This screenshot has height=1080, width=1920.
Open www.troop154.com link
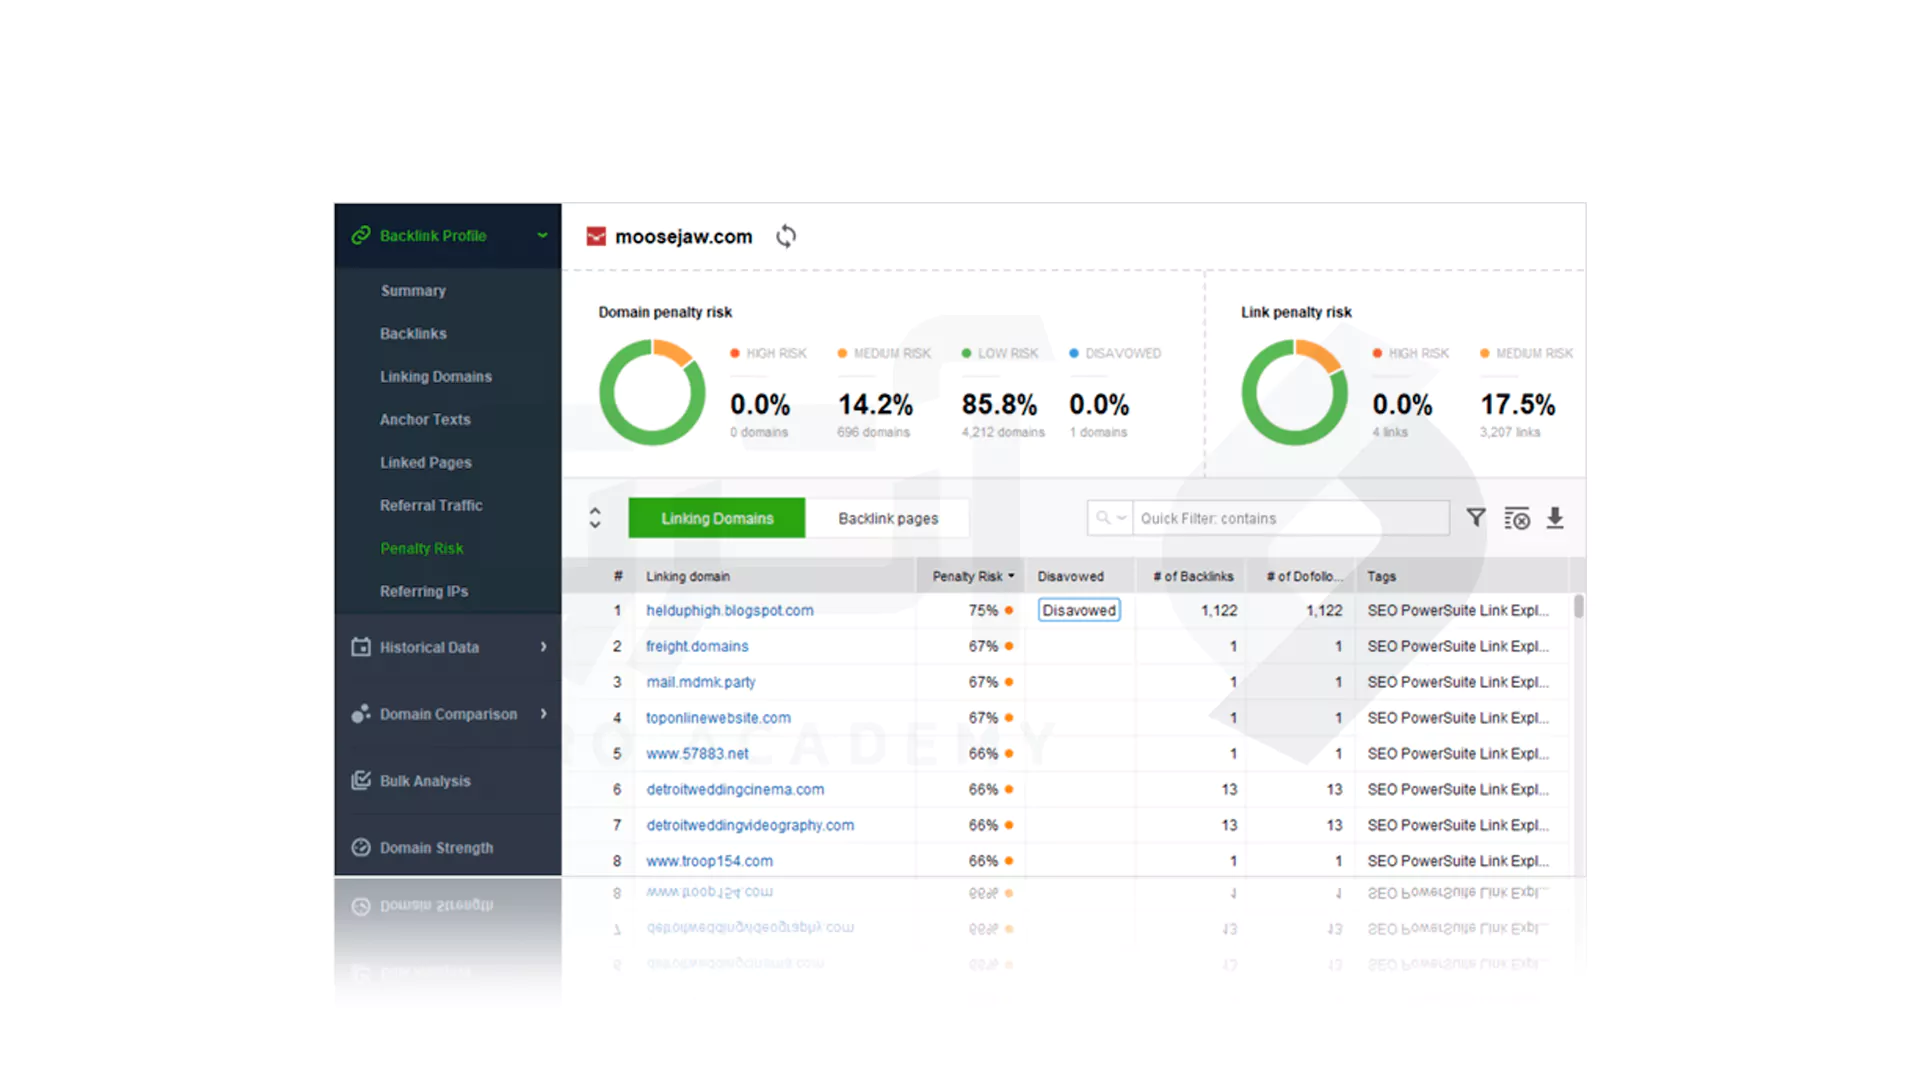(709, 861)
